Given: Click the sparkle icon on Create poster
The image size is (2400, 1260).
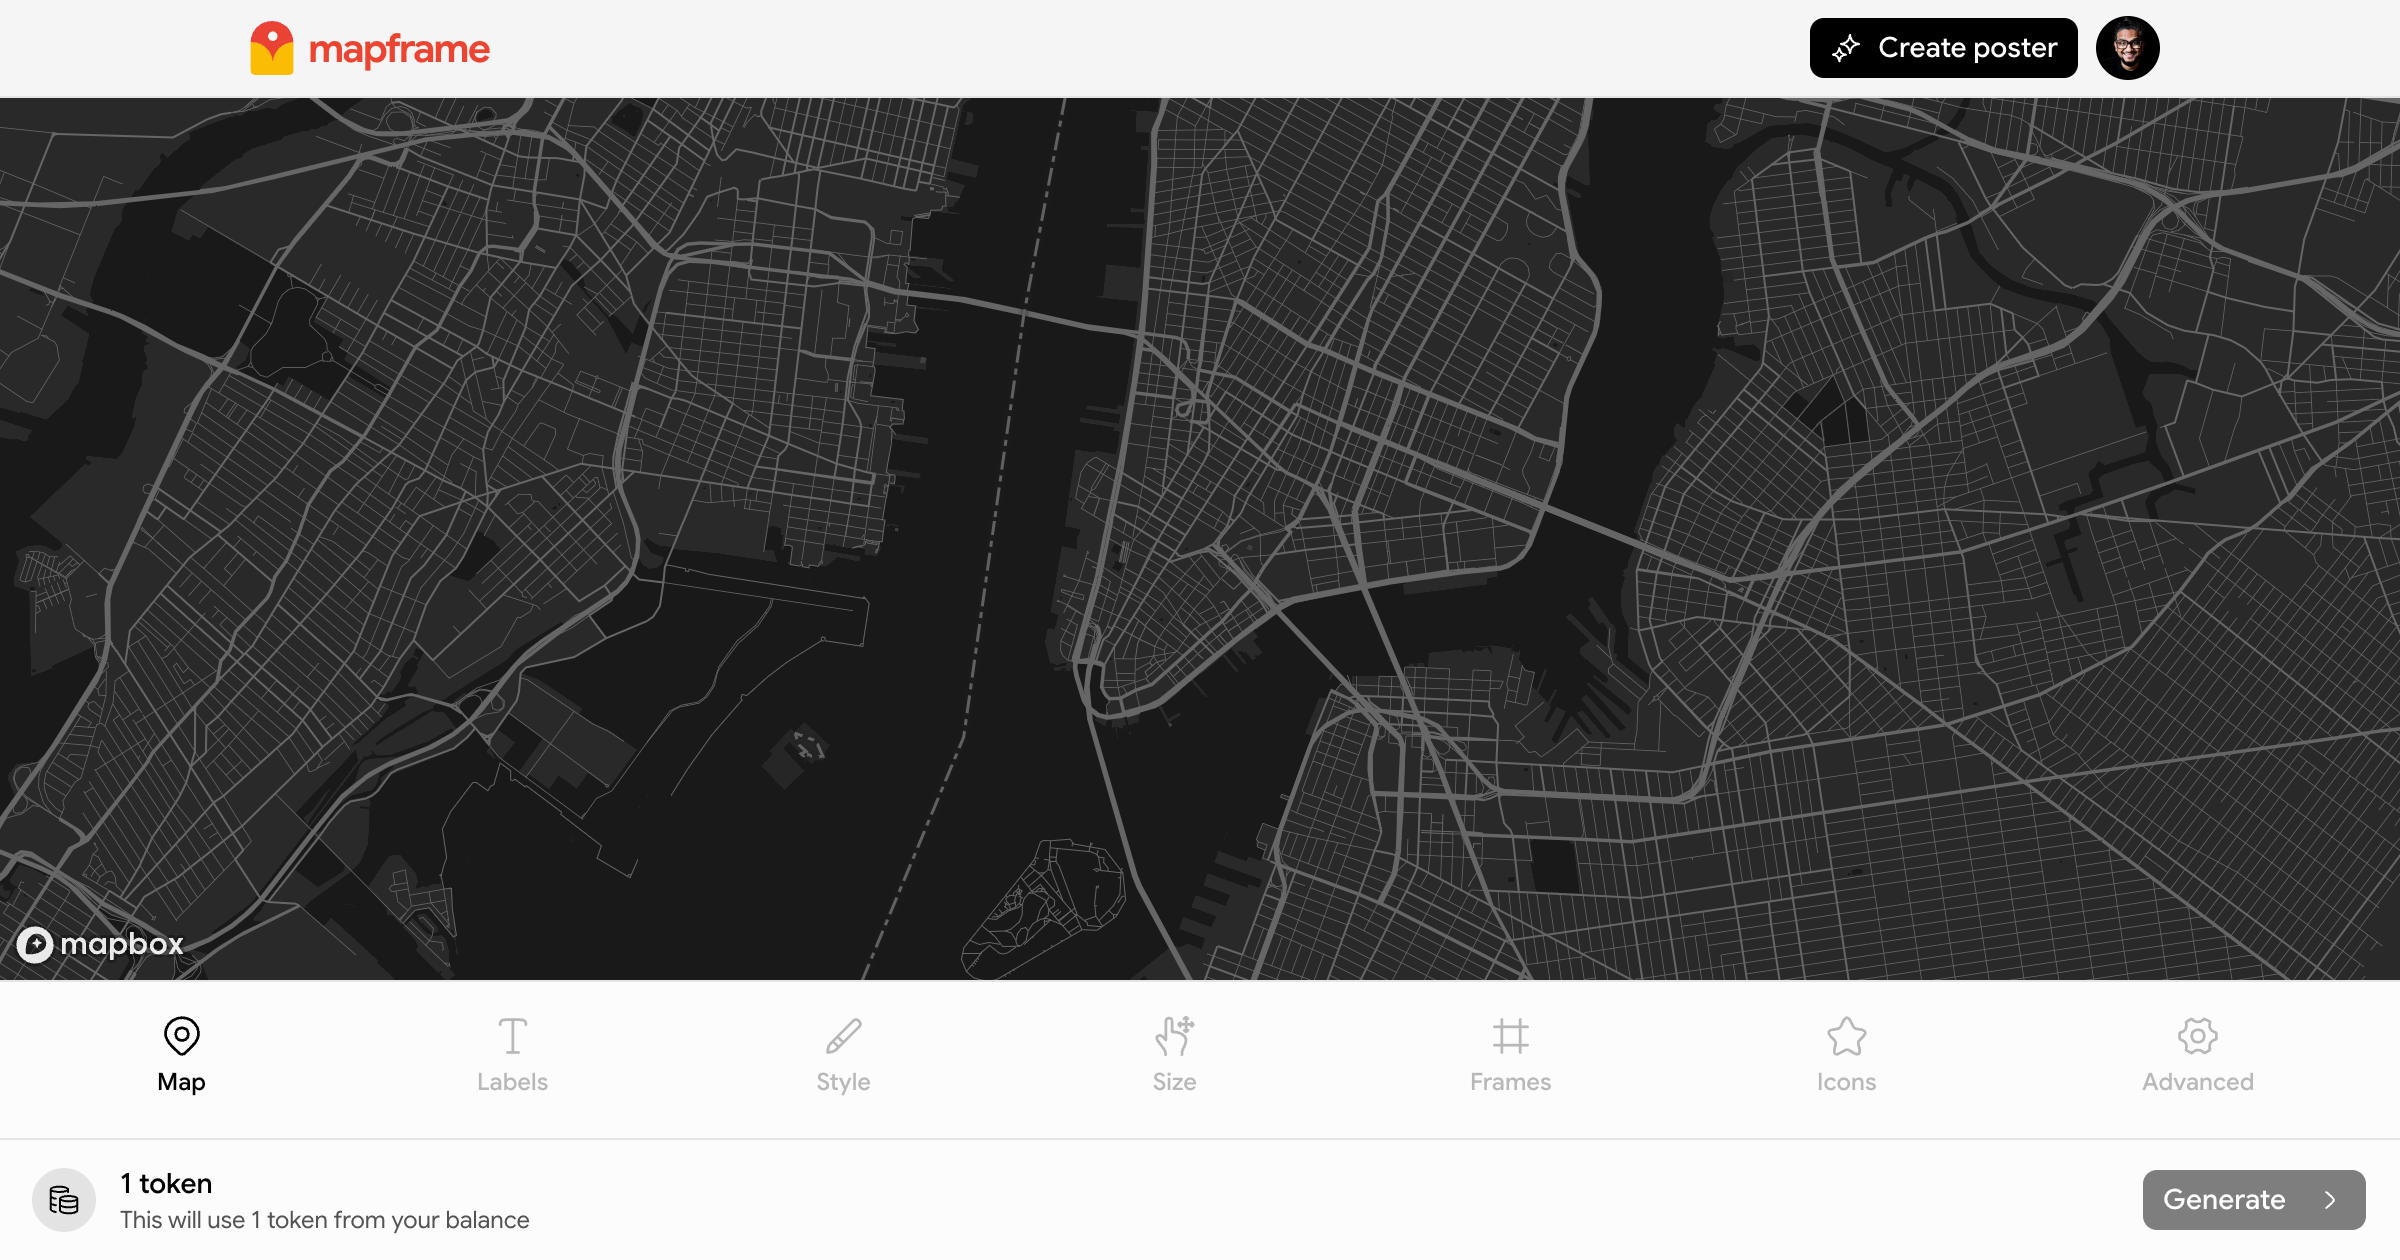Looking at the screenshot, I should [x=1848, y=47].
